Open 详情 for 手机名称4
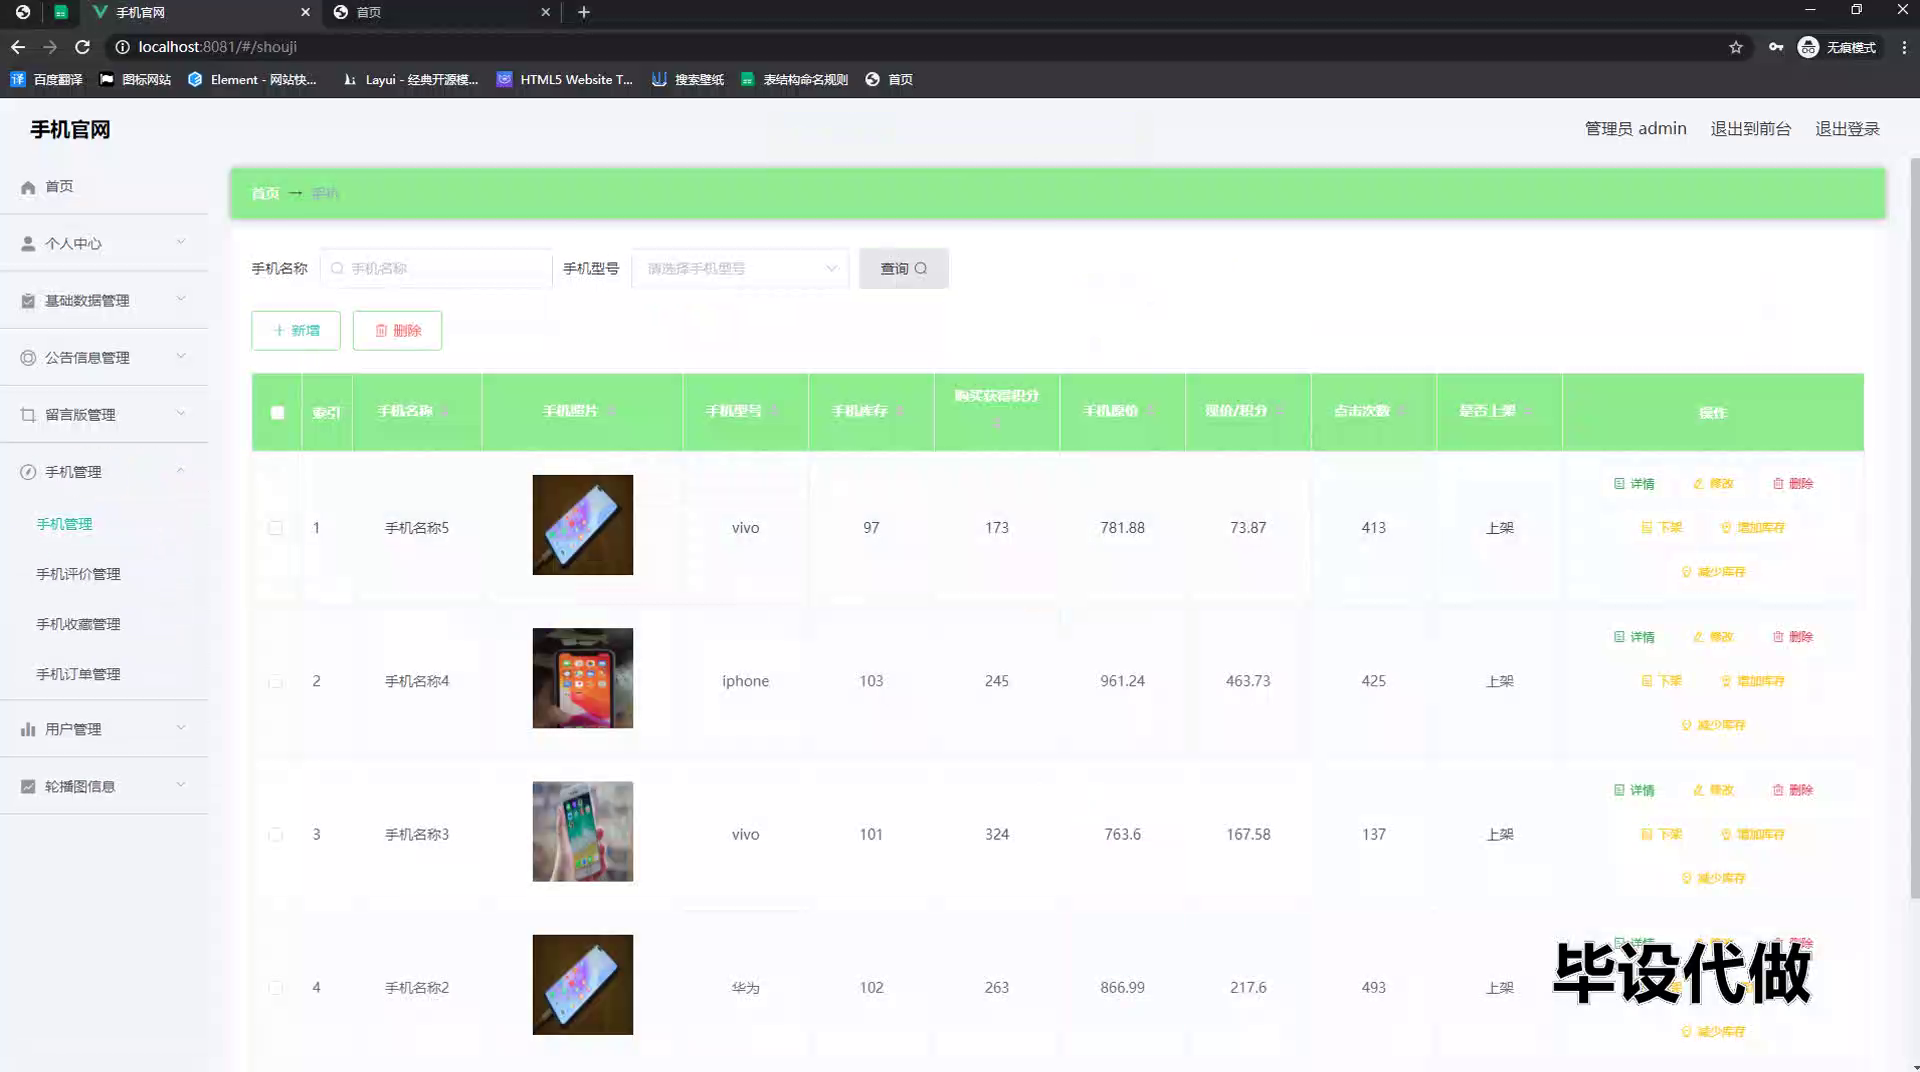 coord(1634,636)
